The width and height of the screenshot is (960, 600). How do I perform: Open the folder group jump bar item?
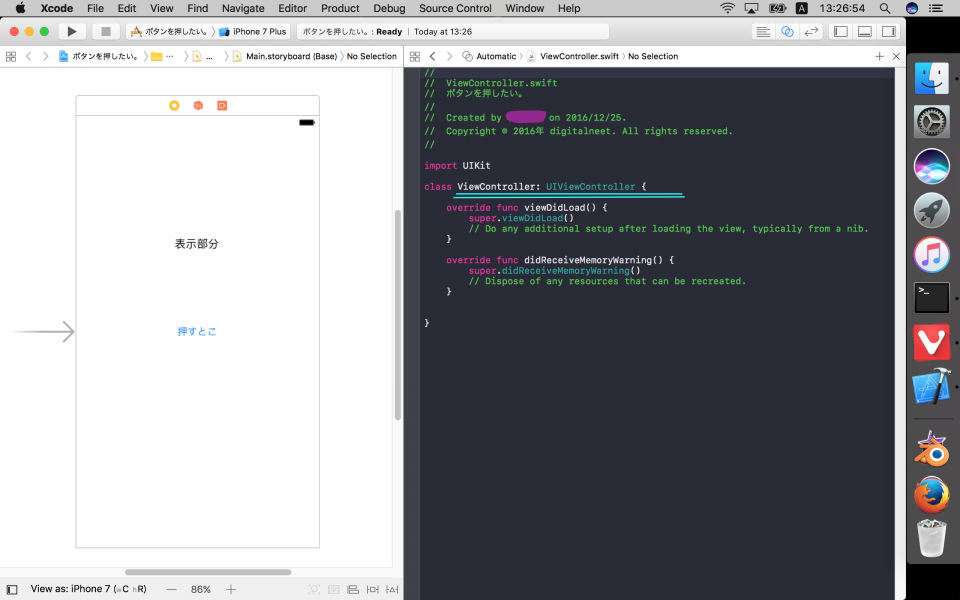(x=162, y=56)
